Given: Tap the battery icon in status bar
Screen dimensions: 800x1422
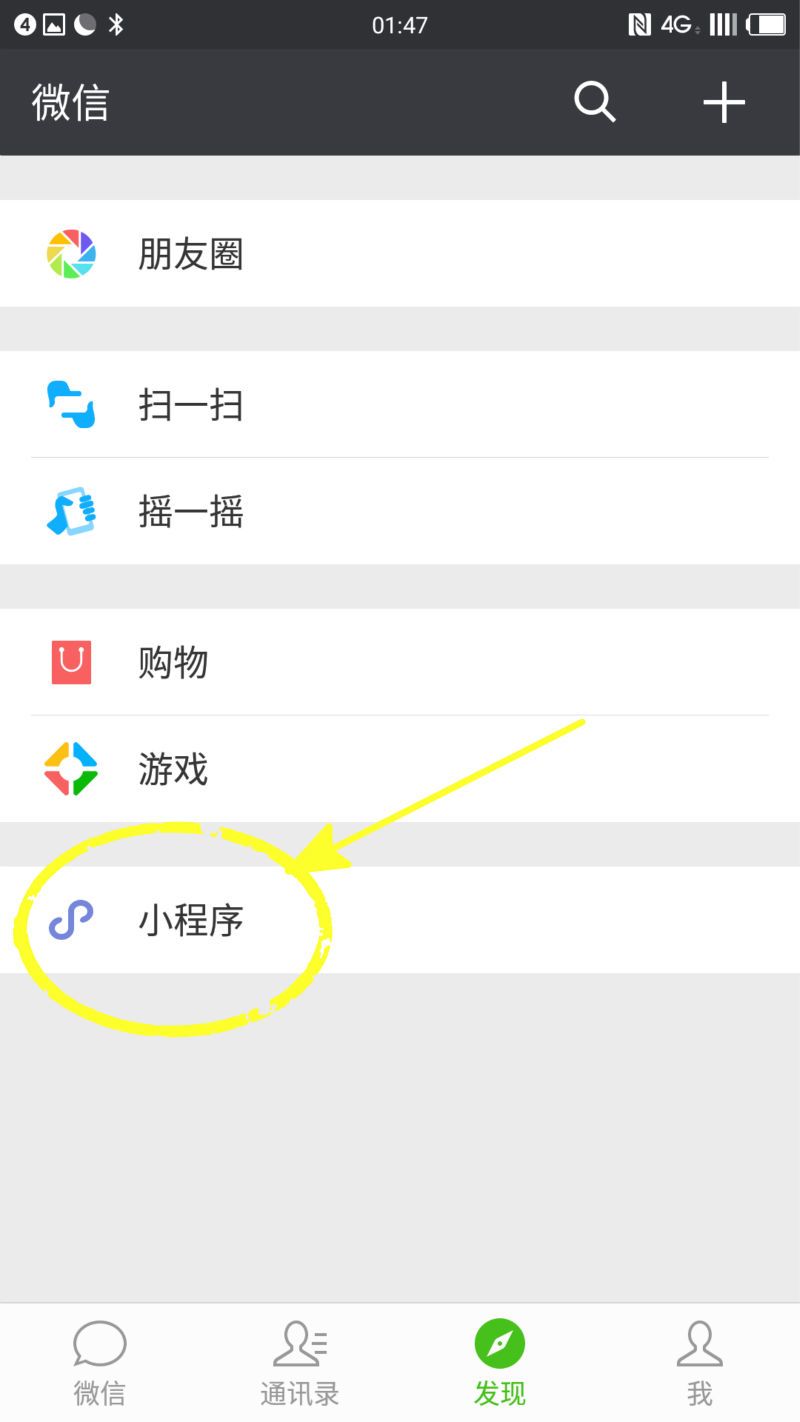Looking at the screenshot, I should click(766, 25).
